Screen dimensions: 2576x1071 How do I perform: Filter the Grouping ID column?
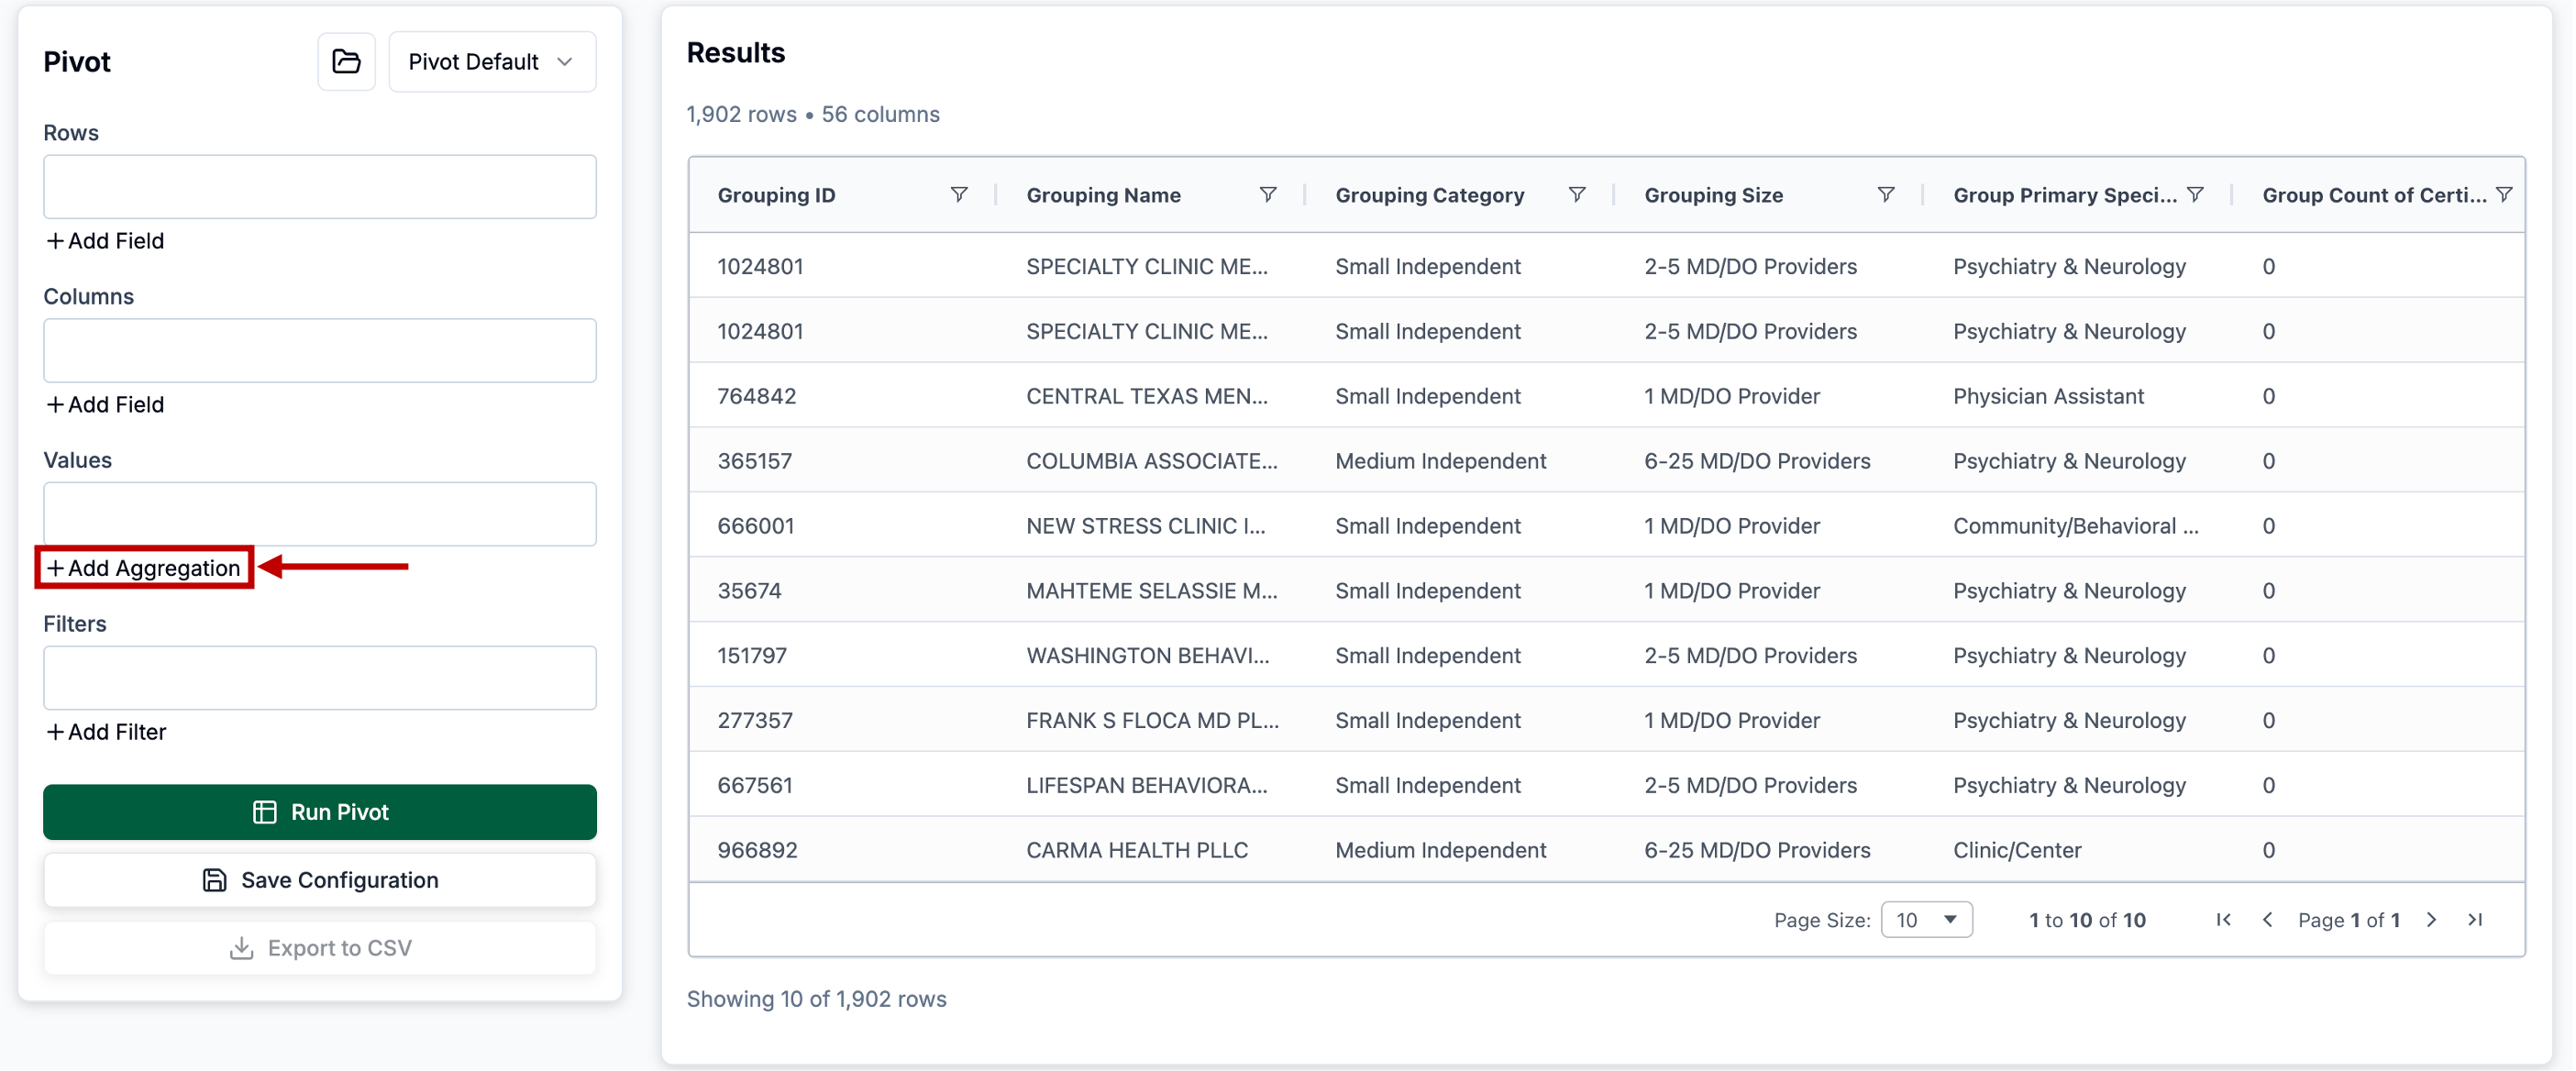(958, 194)
